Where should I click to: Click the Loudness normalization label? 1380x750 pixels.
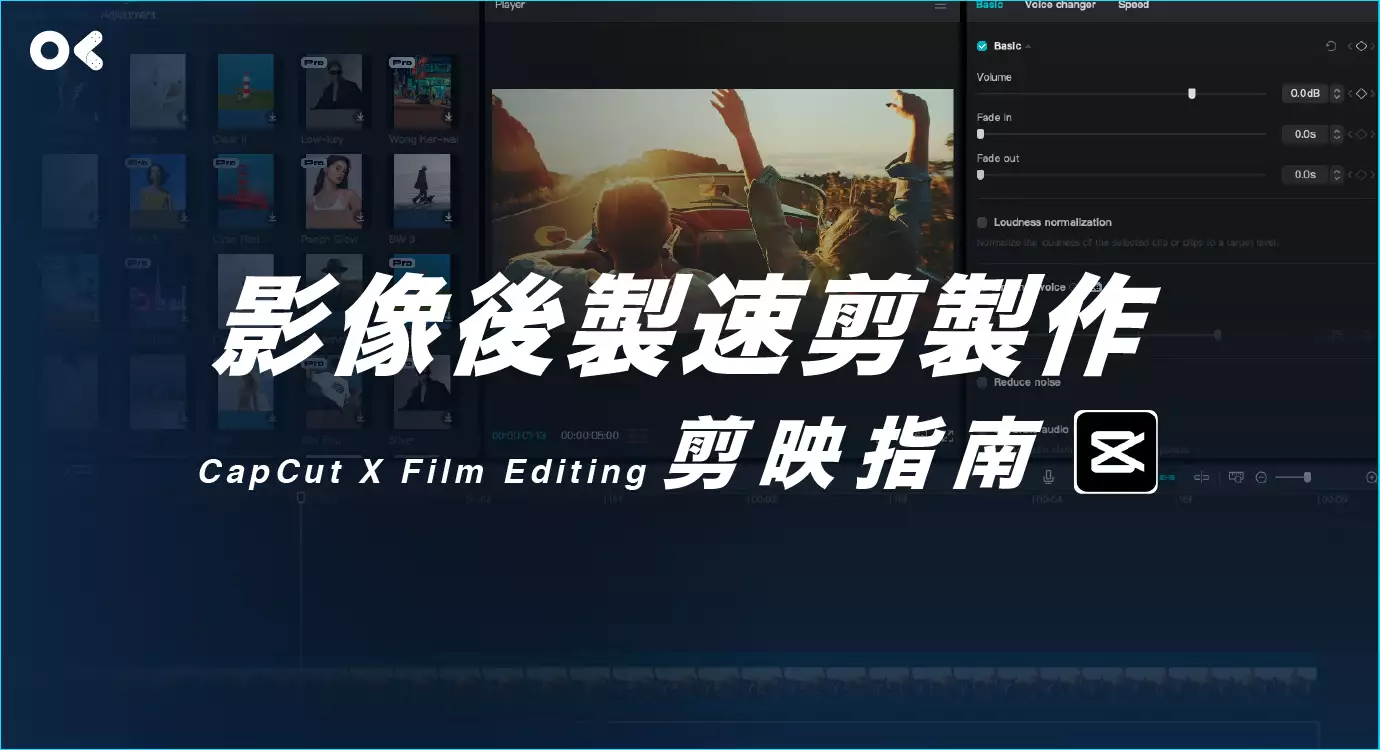(1053, 222)
